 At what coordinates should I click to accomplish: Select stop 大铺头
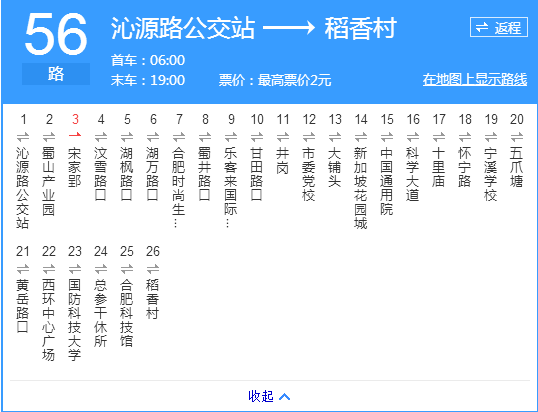coord(335,167)
